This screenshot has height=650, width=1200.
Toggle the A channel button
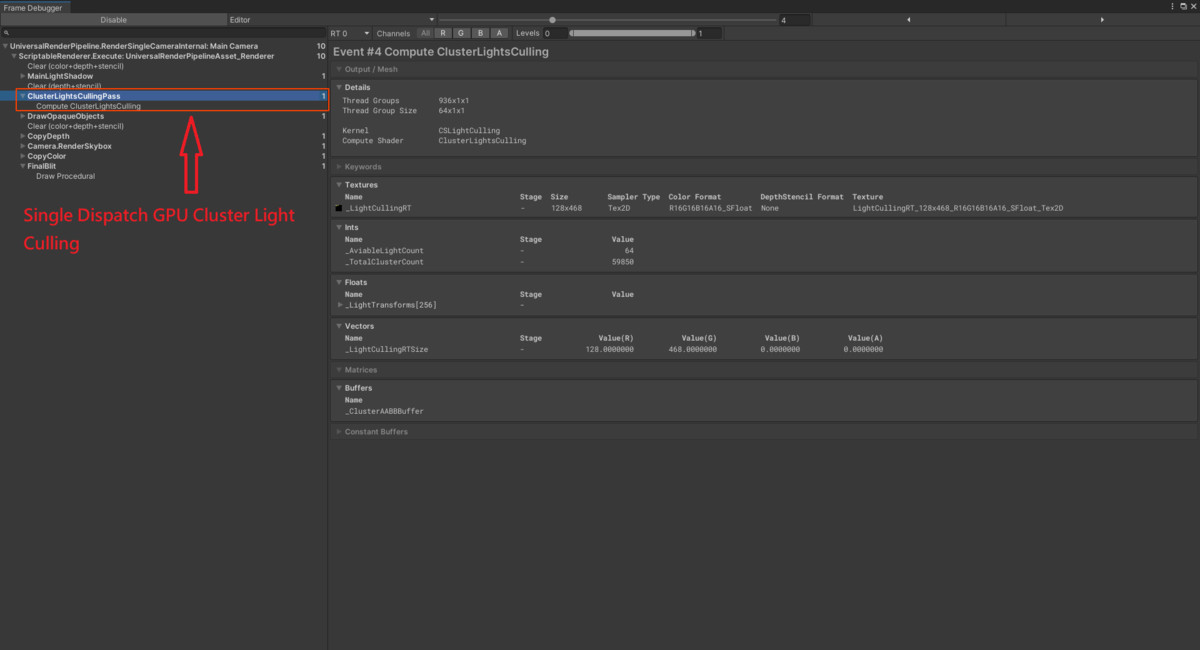coord(499,33)
